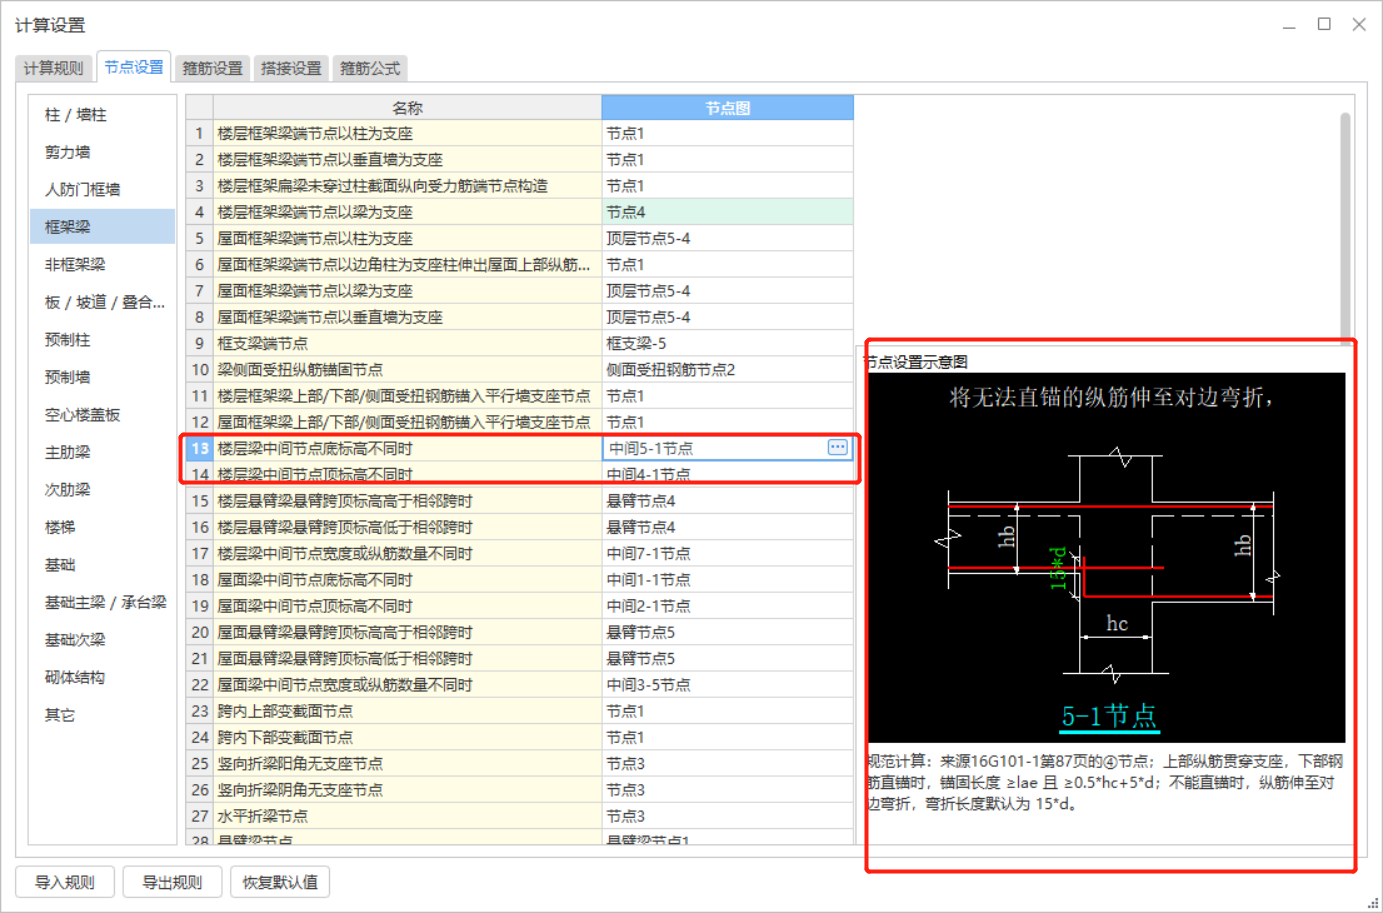Screen dimensions: 1383x913
Task: Click the 中间4-1节点 cell
Action: (x=728, y=474)
